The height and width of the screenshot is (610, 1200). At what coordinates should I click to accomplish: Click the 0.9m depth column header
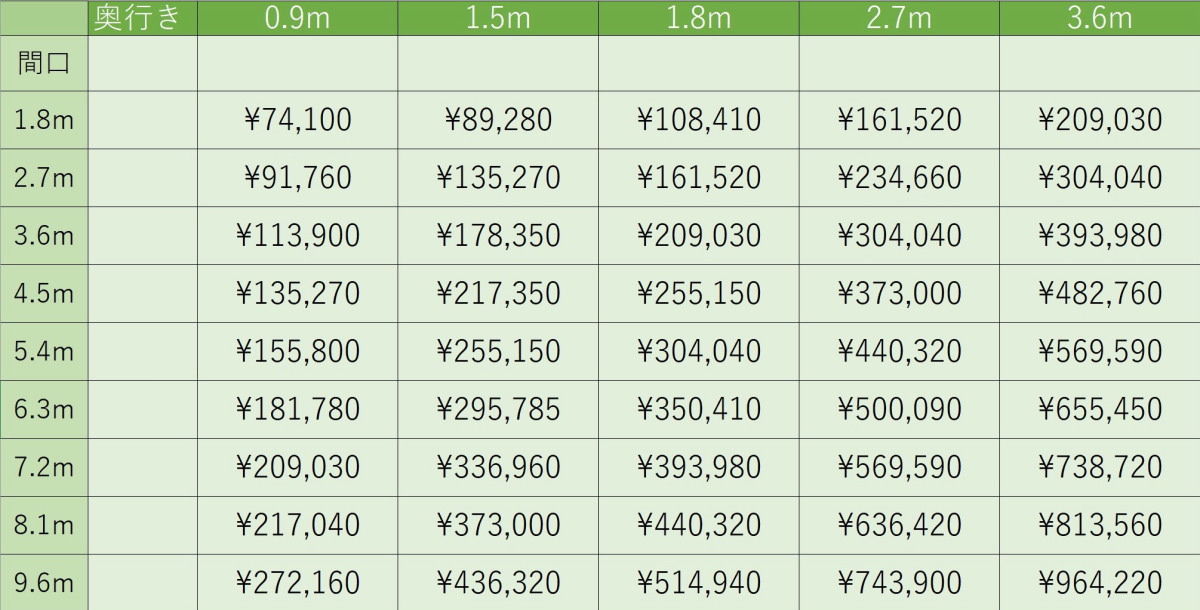298,18
